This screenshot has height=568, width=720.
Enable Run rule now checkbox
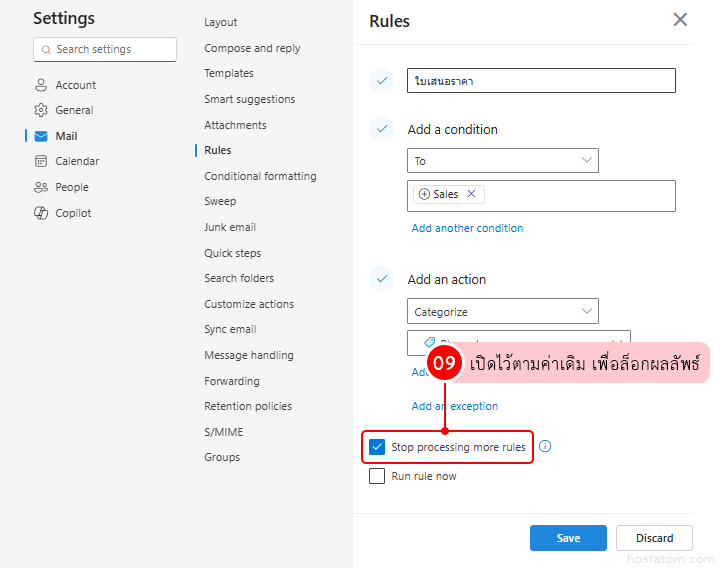pos(377,476)
